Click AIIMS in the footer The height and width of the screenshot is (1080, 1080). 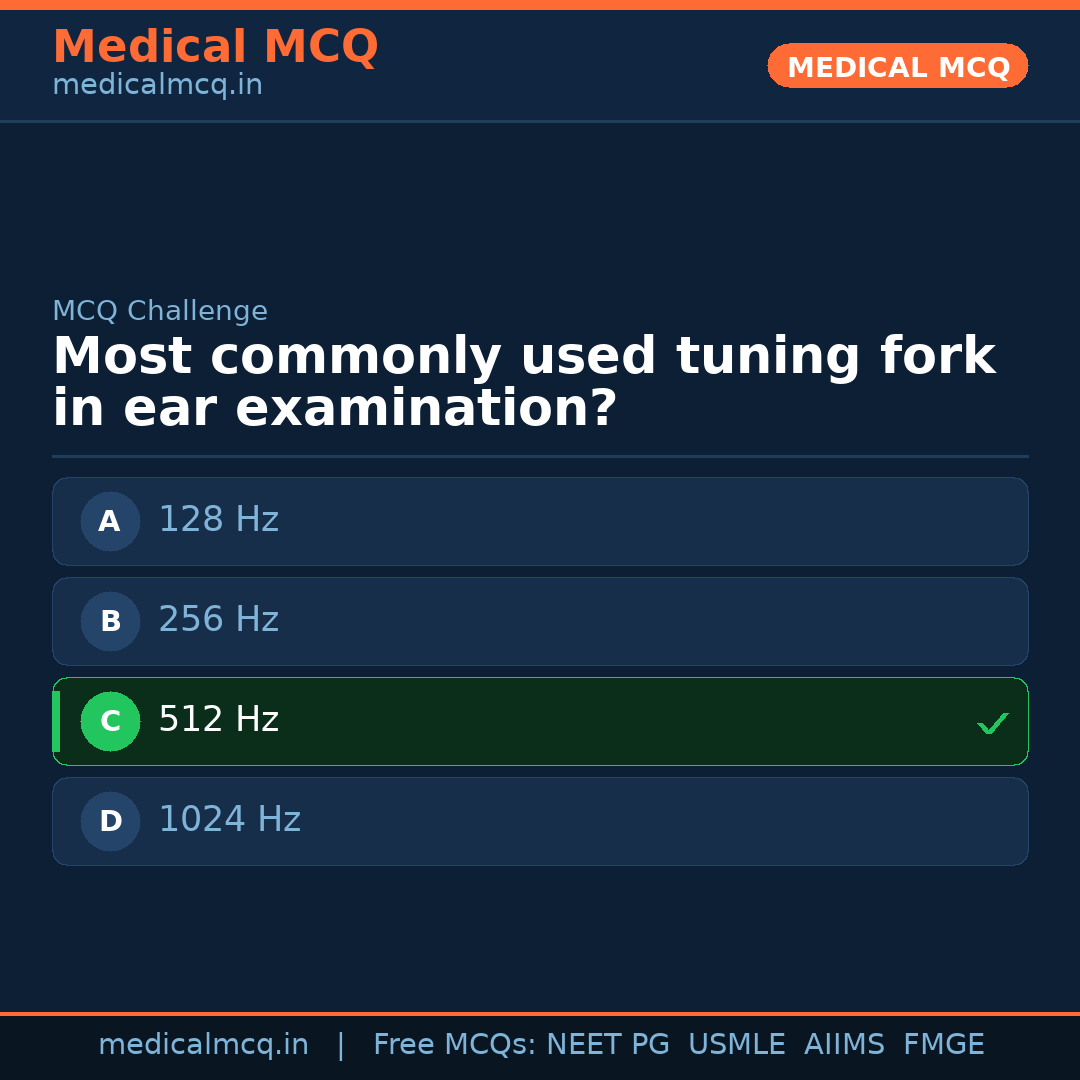[x=844, y=1045]
